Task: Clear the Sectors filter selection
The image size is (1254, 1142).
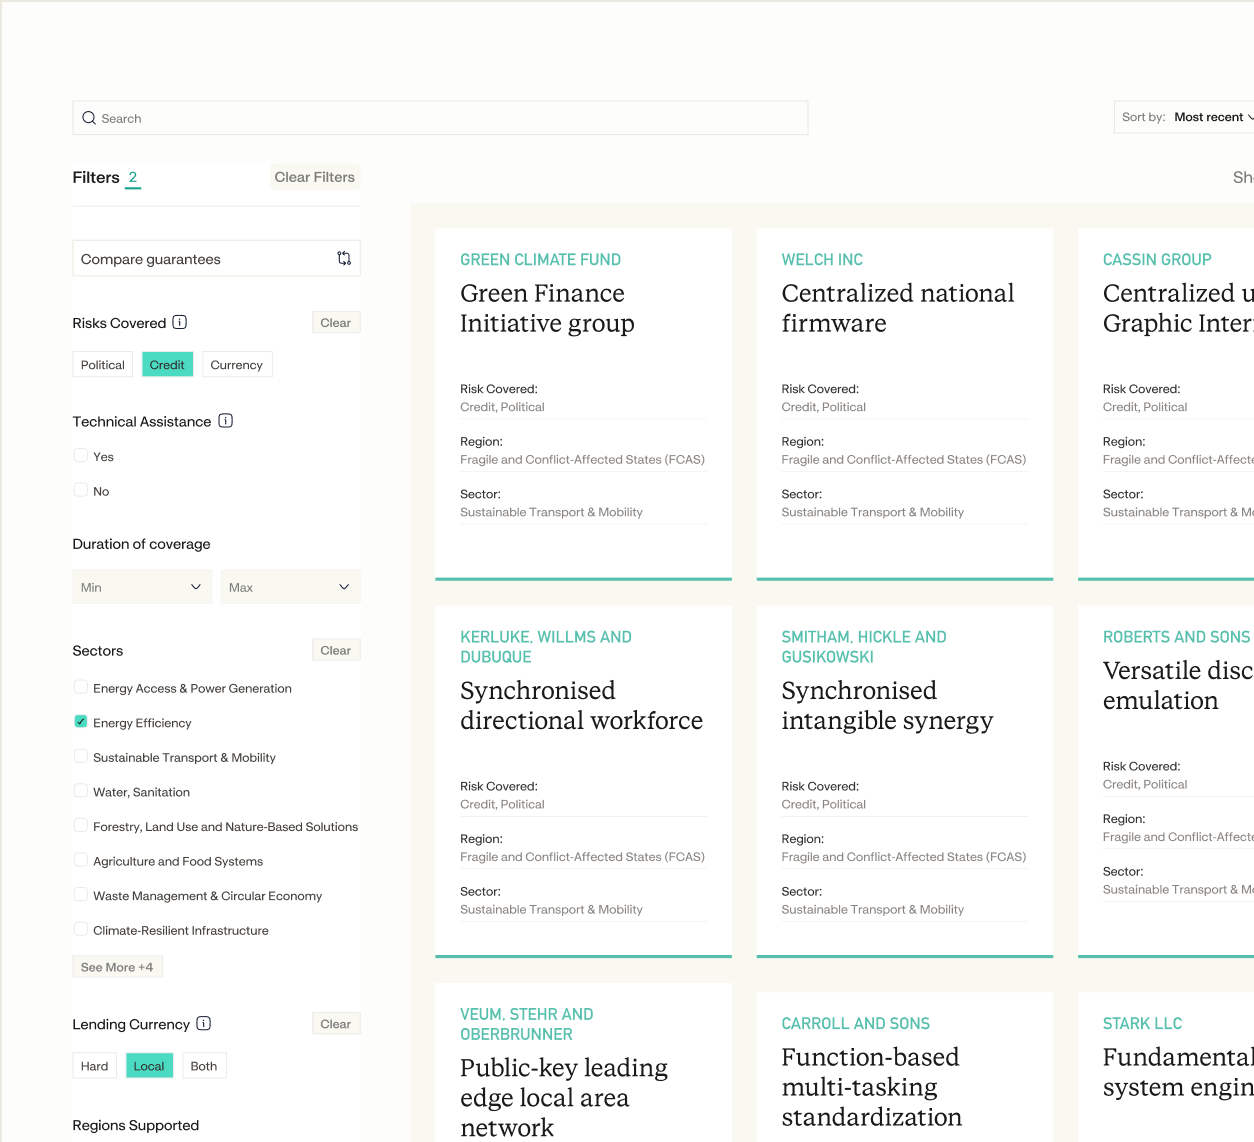Action: pos(336,650)
